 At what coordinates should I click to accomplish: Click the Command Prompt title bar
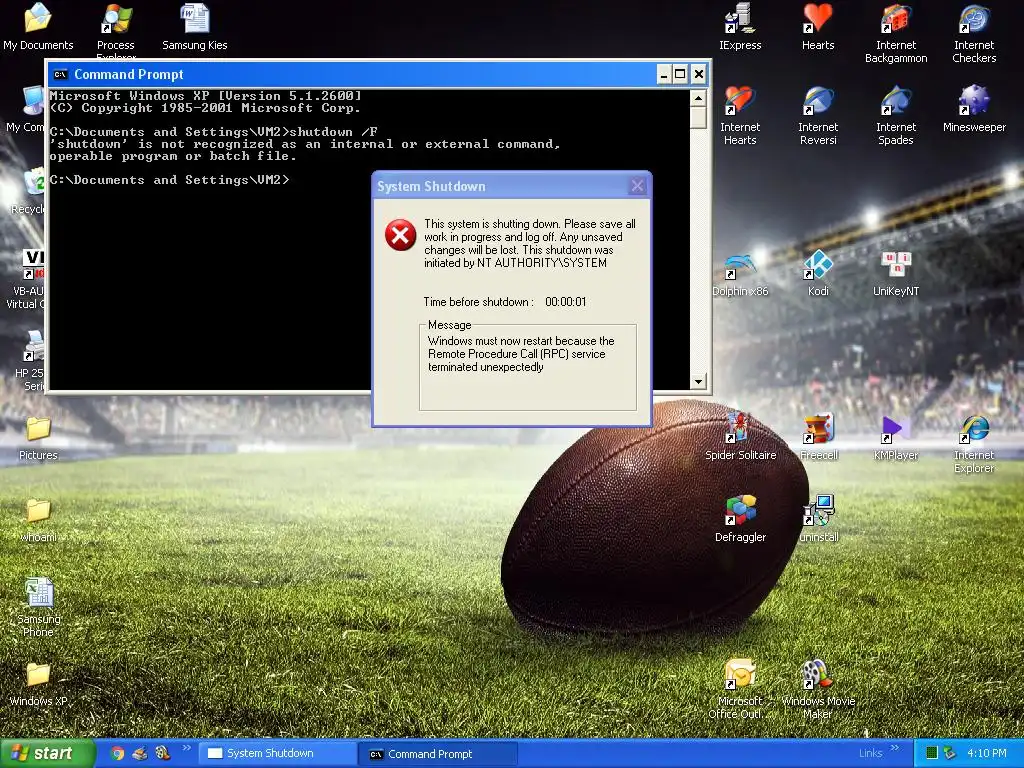pos(353,74)
